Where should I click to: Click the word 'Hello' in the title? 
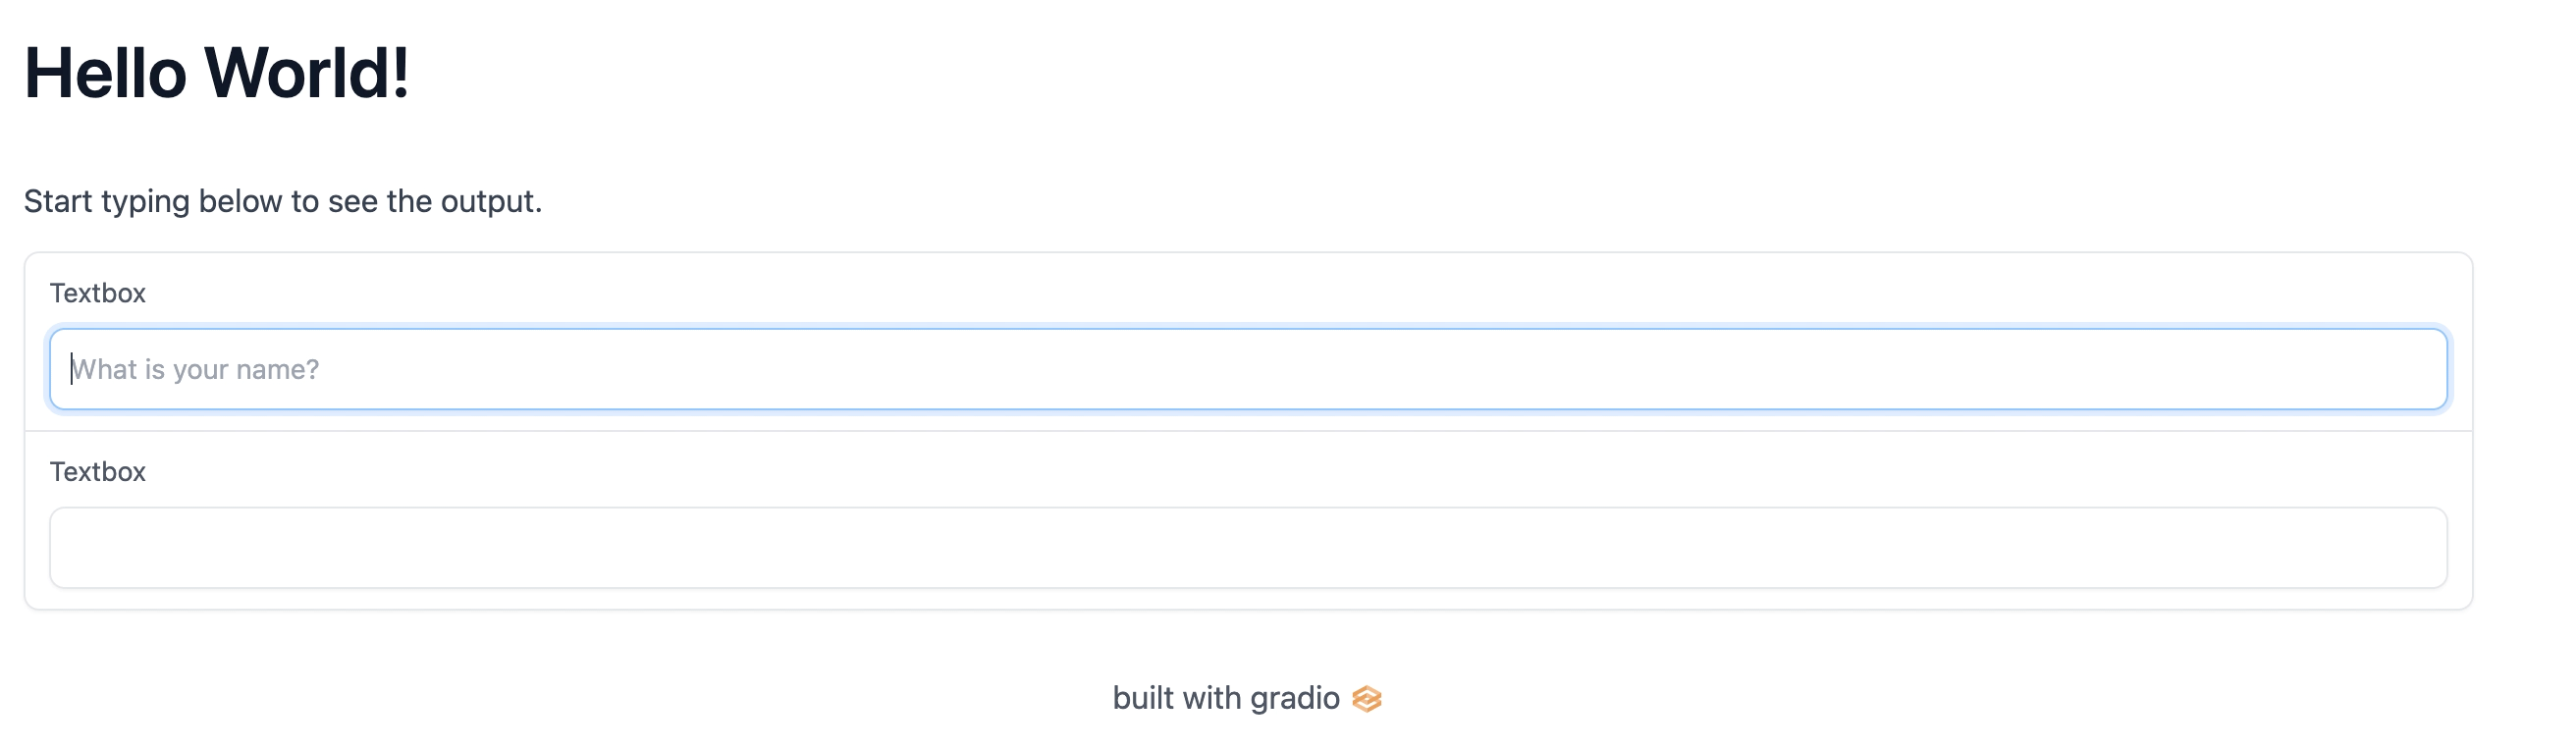point(106,73)
